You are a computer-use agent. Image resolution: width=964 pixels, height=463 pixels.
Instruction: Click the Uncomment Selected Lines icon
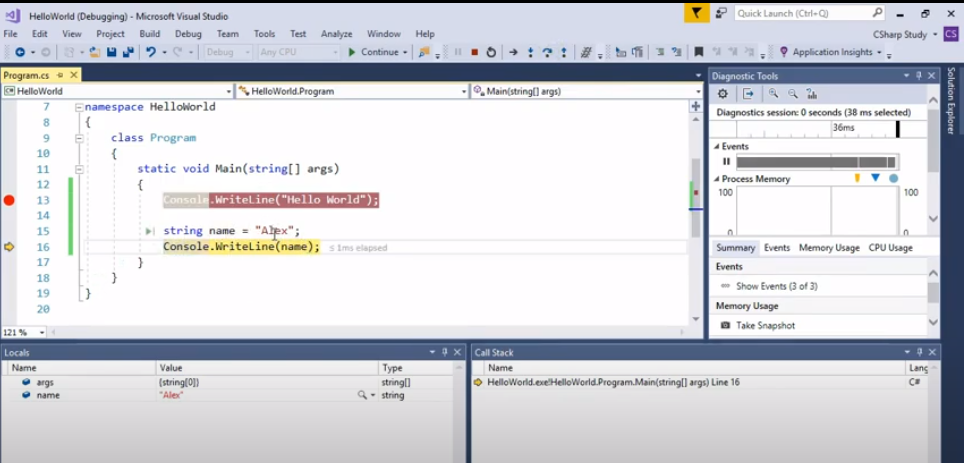(676, 52)
